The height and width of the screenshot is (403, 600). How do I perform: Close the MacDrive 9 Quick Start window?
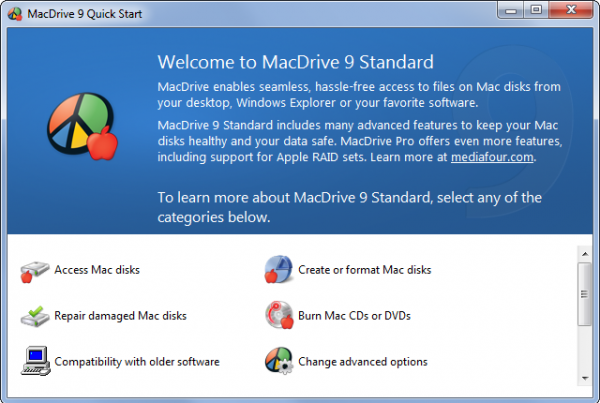coord(571,10)
